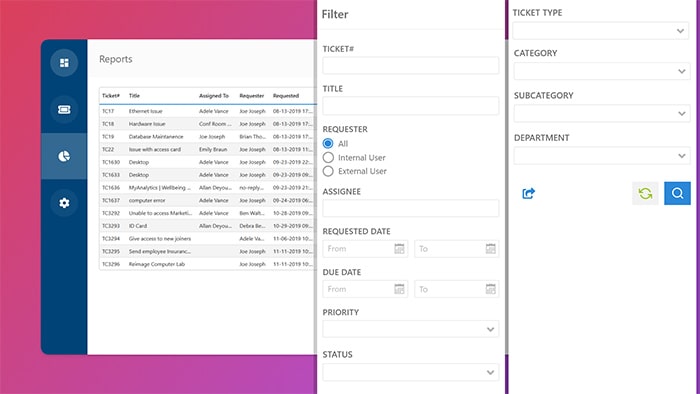Expand the Status dropdown
The image size is (700, 394).
411,372
